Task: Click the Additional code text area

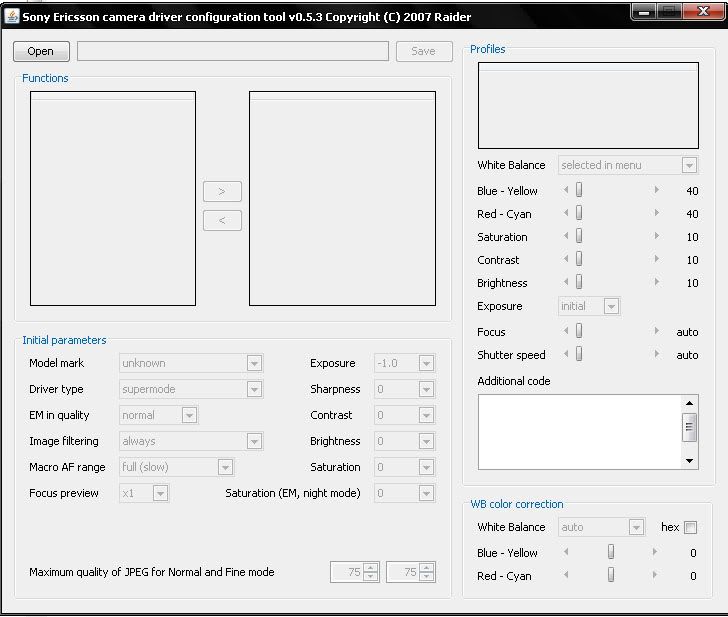Action: click(580, 432)
